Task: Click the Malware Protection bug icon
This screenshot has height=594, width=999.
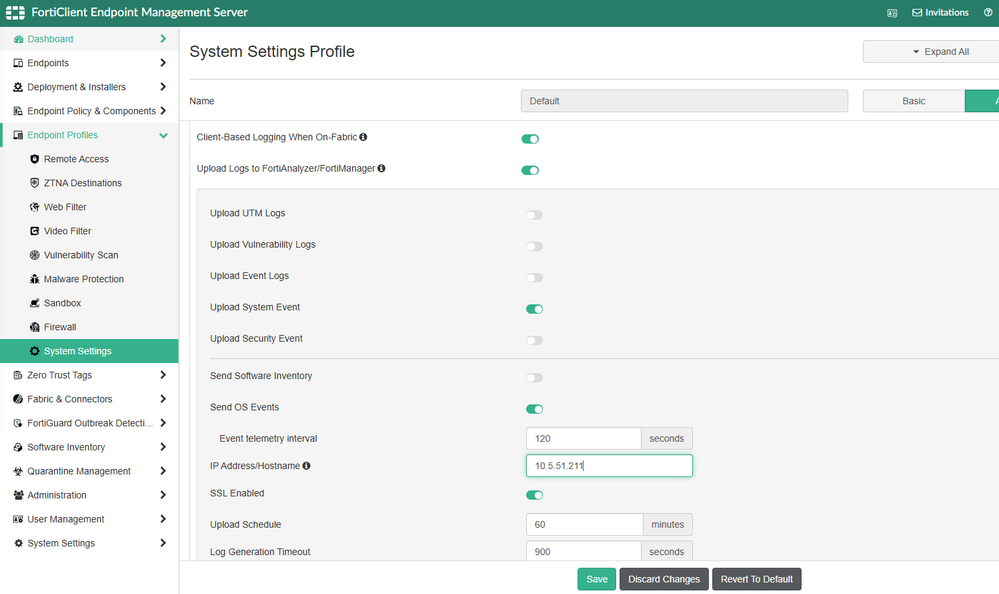Action: (35, 279)
